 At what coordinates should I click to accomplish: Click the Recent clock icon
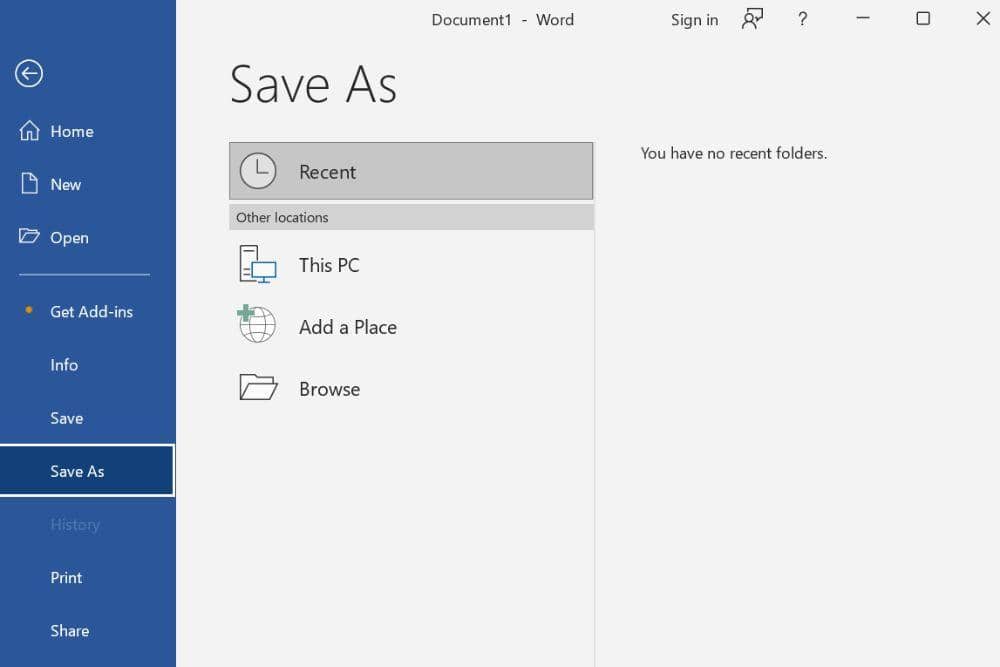point(258,171)
